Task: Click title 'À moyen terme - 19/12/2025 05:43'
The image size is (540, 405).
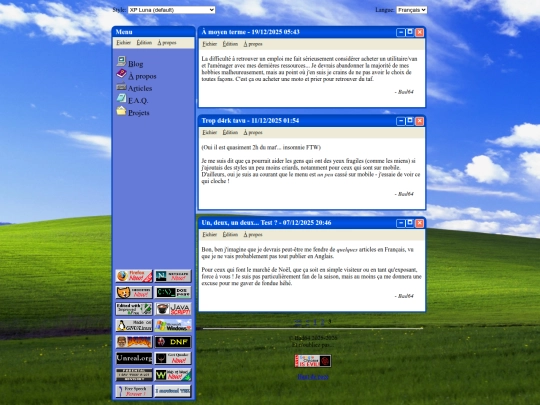Action: pyautogui.click(x=250, y=32)
